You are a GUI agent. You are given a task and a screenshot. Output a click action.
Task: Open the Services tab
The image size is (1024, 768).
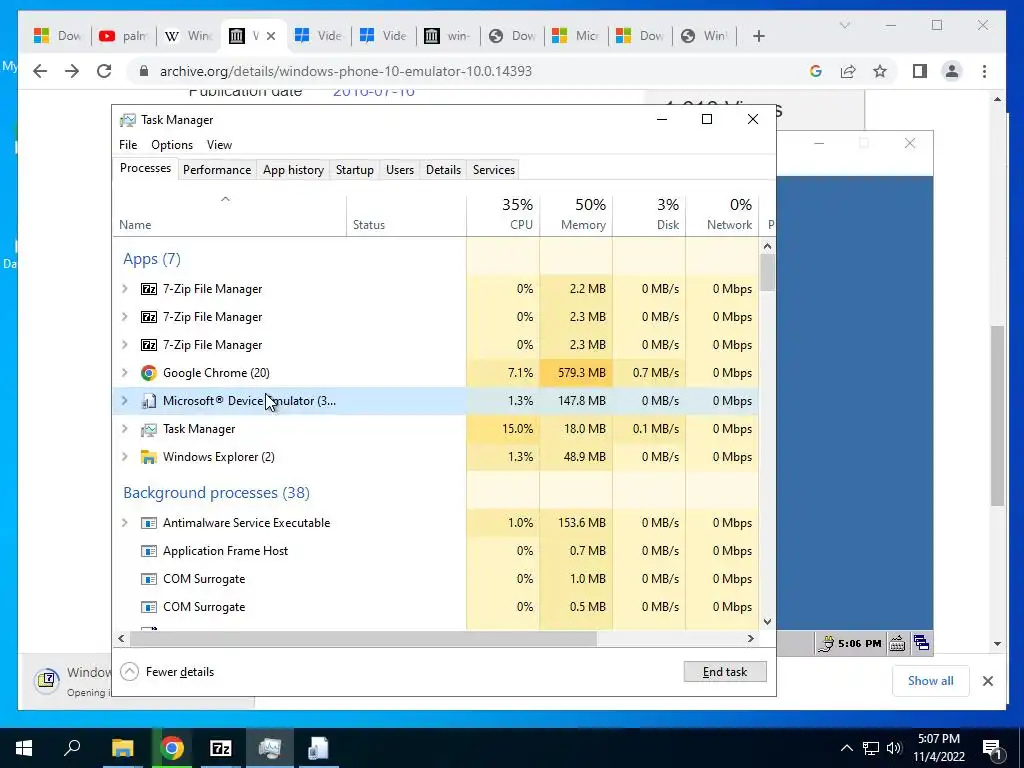coord(494,170)
